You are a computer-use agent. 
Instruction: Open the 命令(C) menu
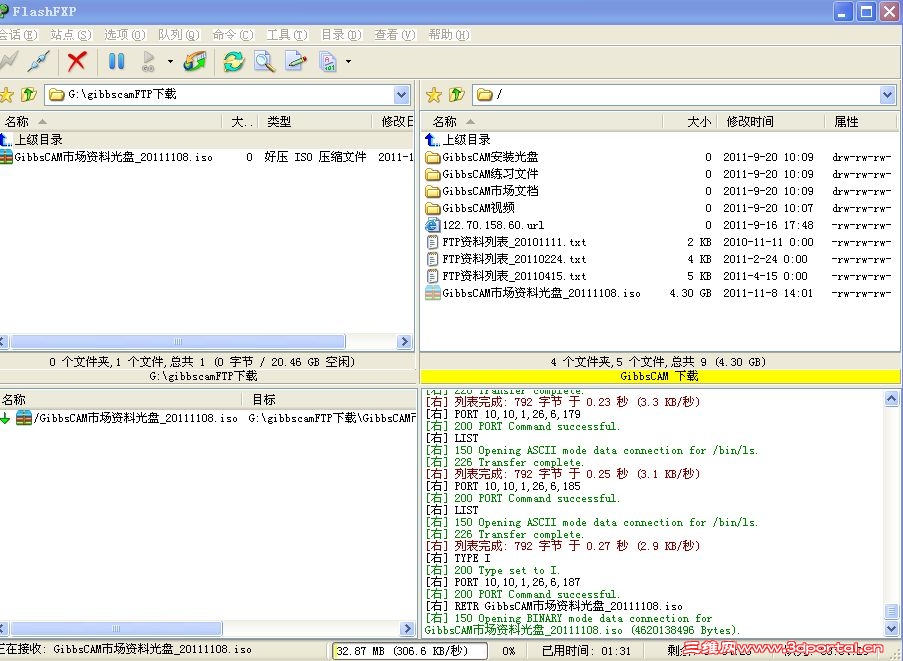[233, 35]
